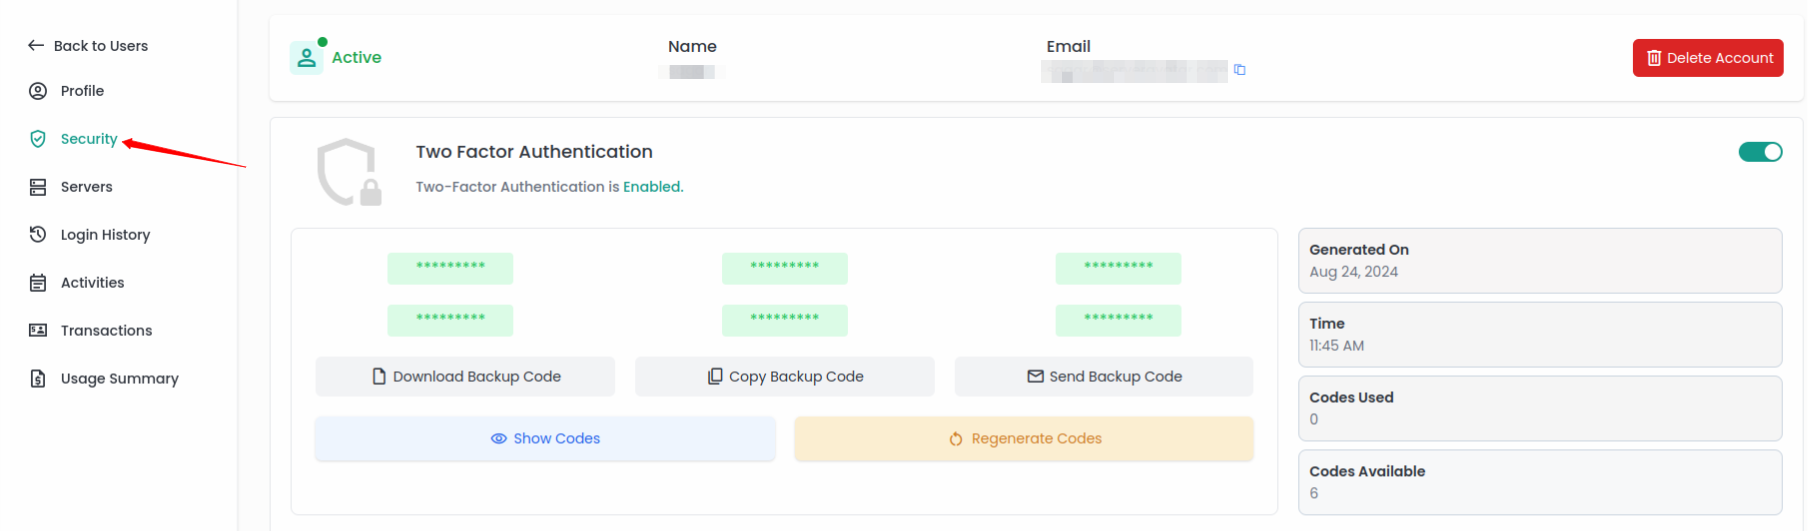Send Backup Code via email

(1104, 377)
